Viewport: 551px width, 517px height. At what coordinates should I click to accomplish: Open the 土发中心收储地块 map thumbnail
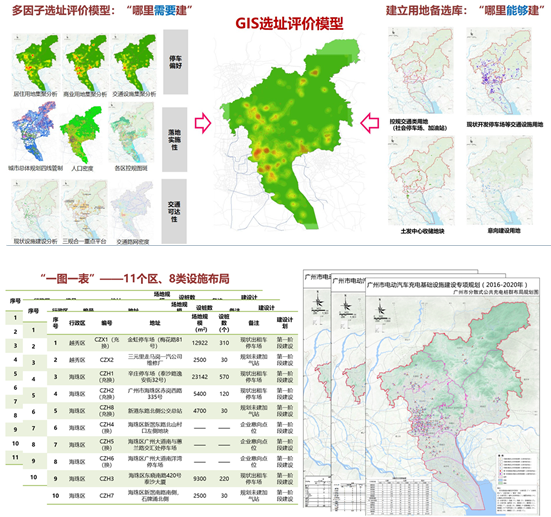click(x=421, y=180)
